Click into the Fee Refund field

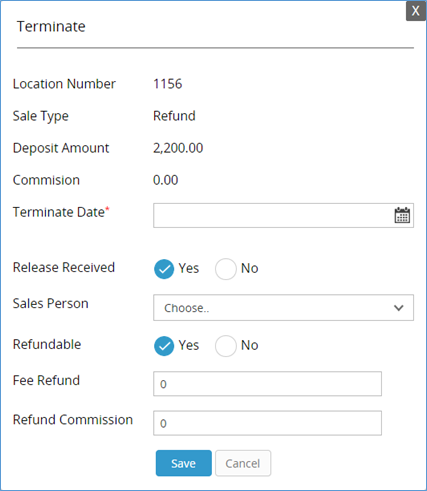pyautogui.click(x=267, y=384)
